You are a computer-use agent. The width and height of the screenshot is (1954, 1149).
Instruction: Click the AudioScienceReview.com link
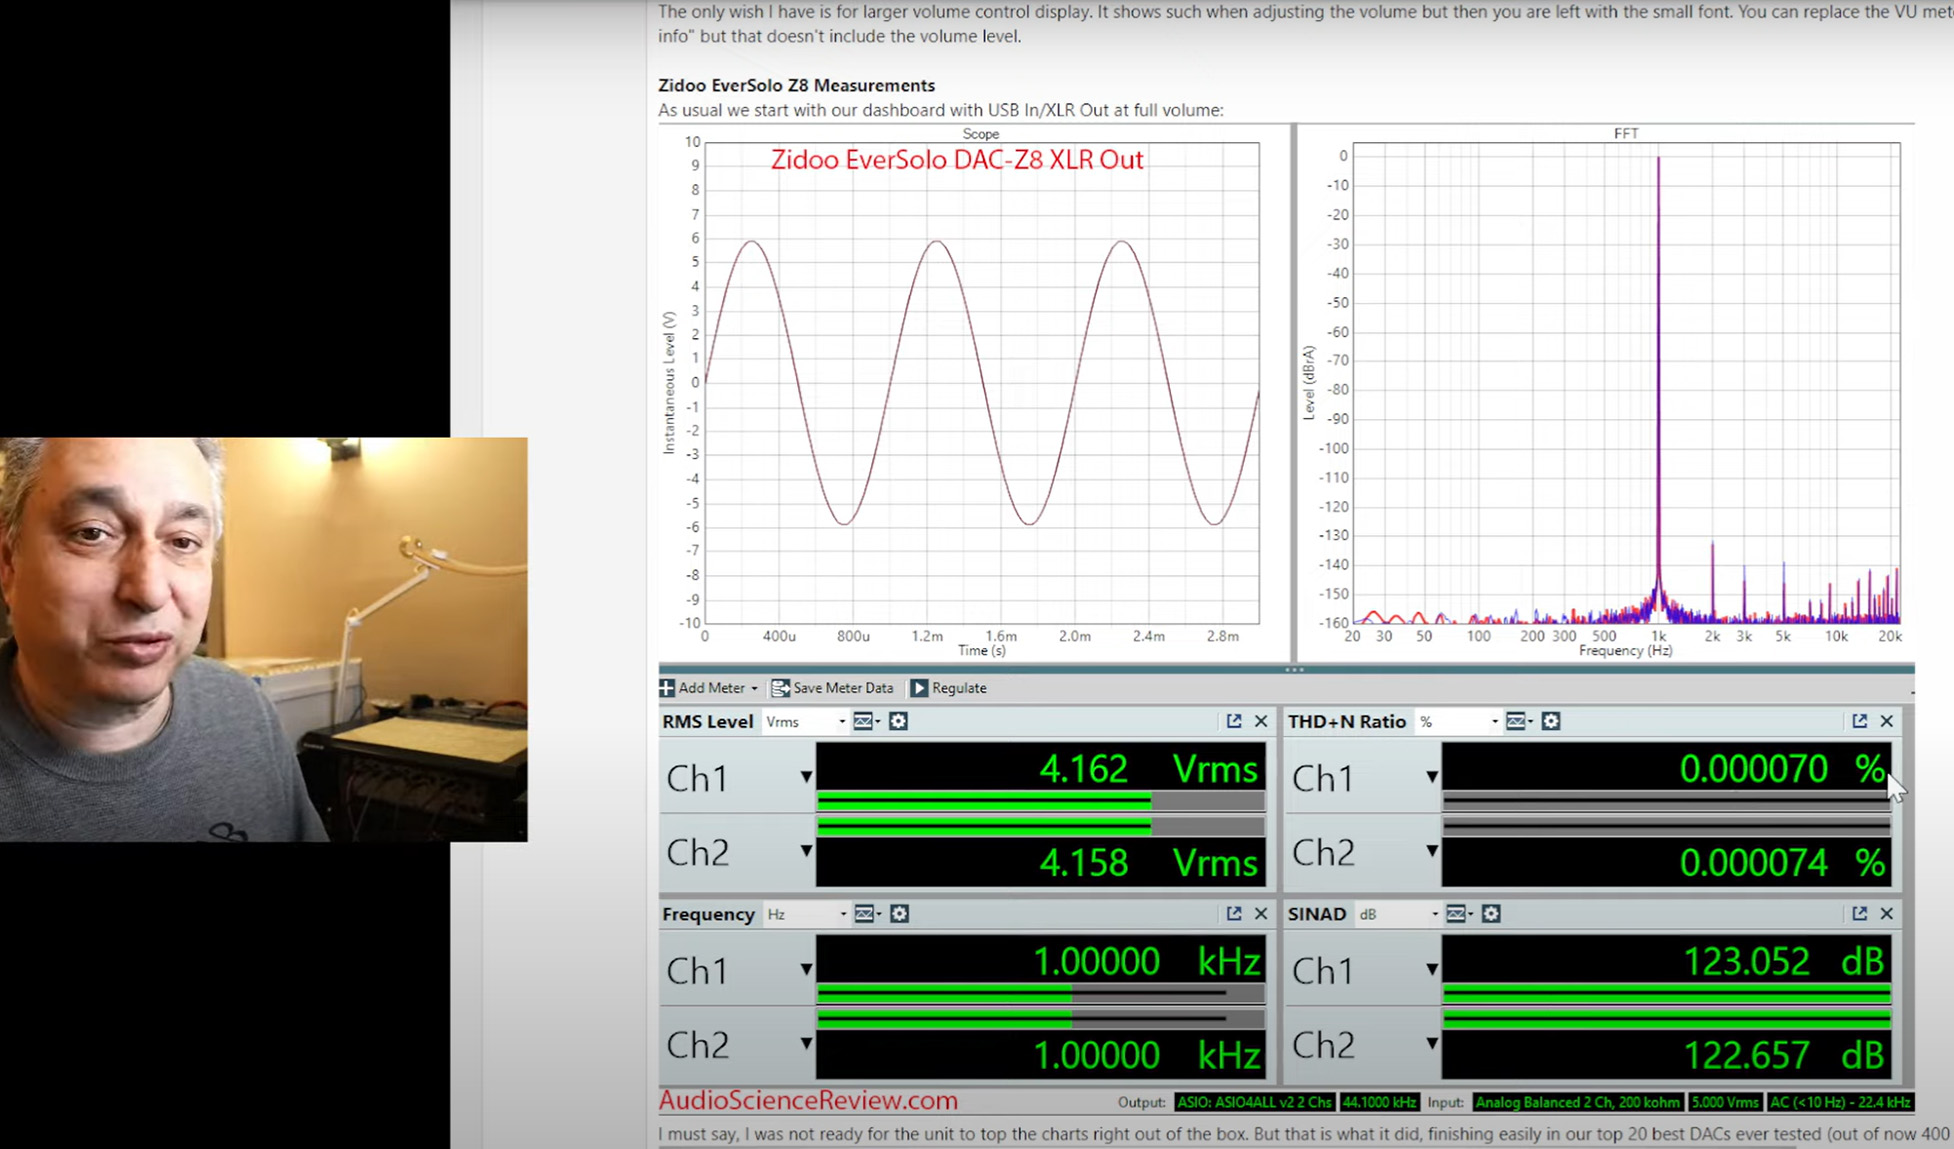(x=808, y=1101)
